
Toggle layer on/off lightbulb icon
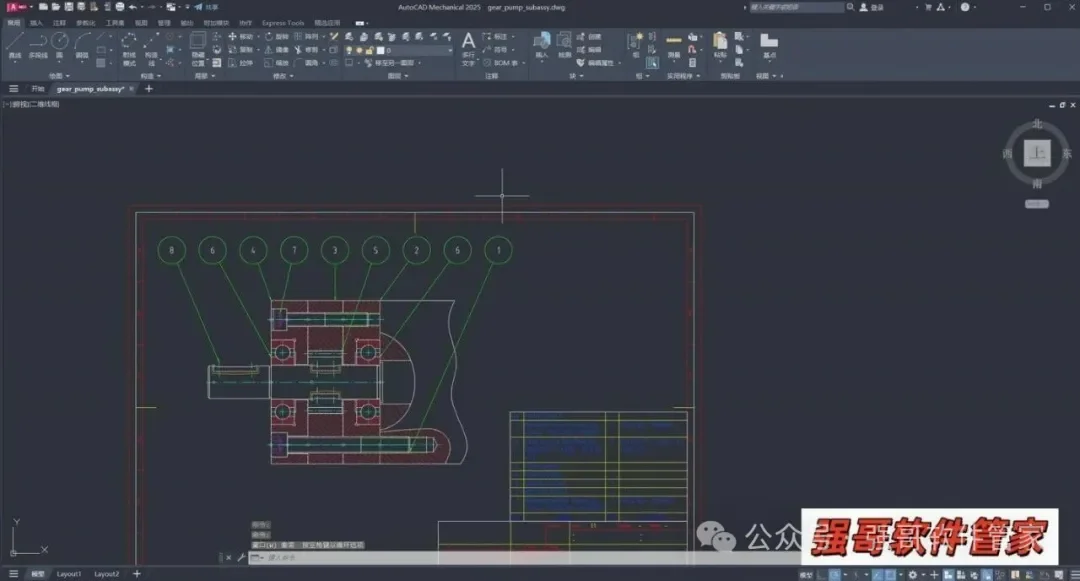tap(349, 50)
